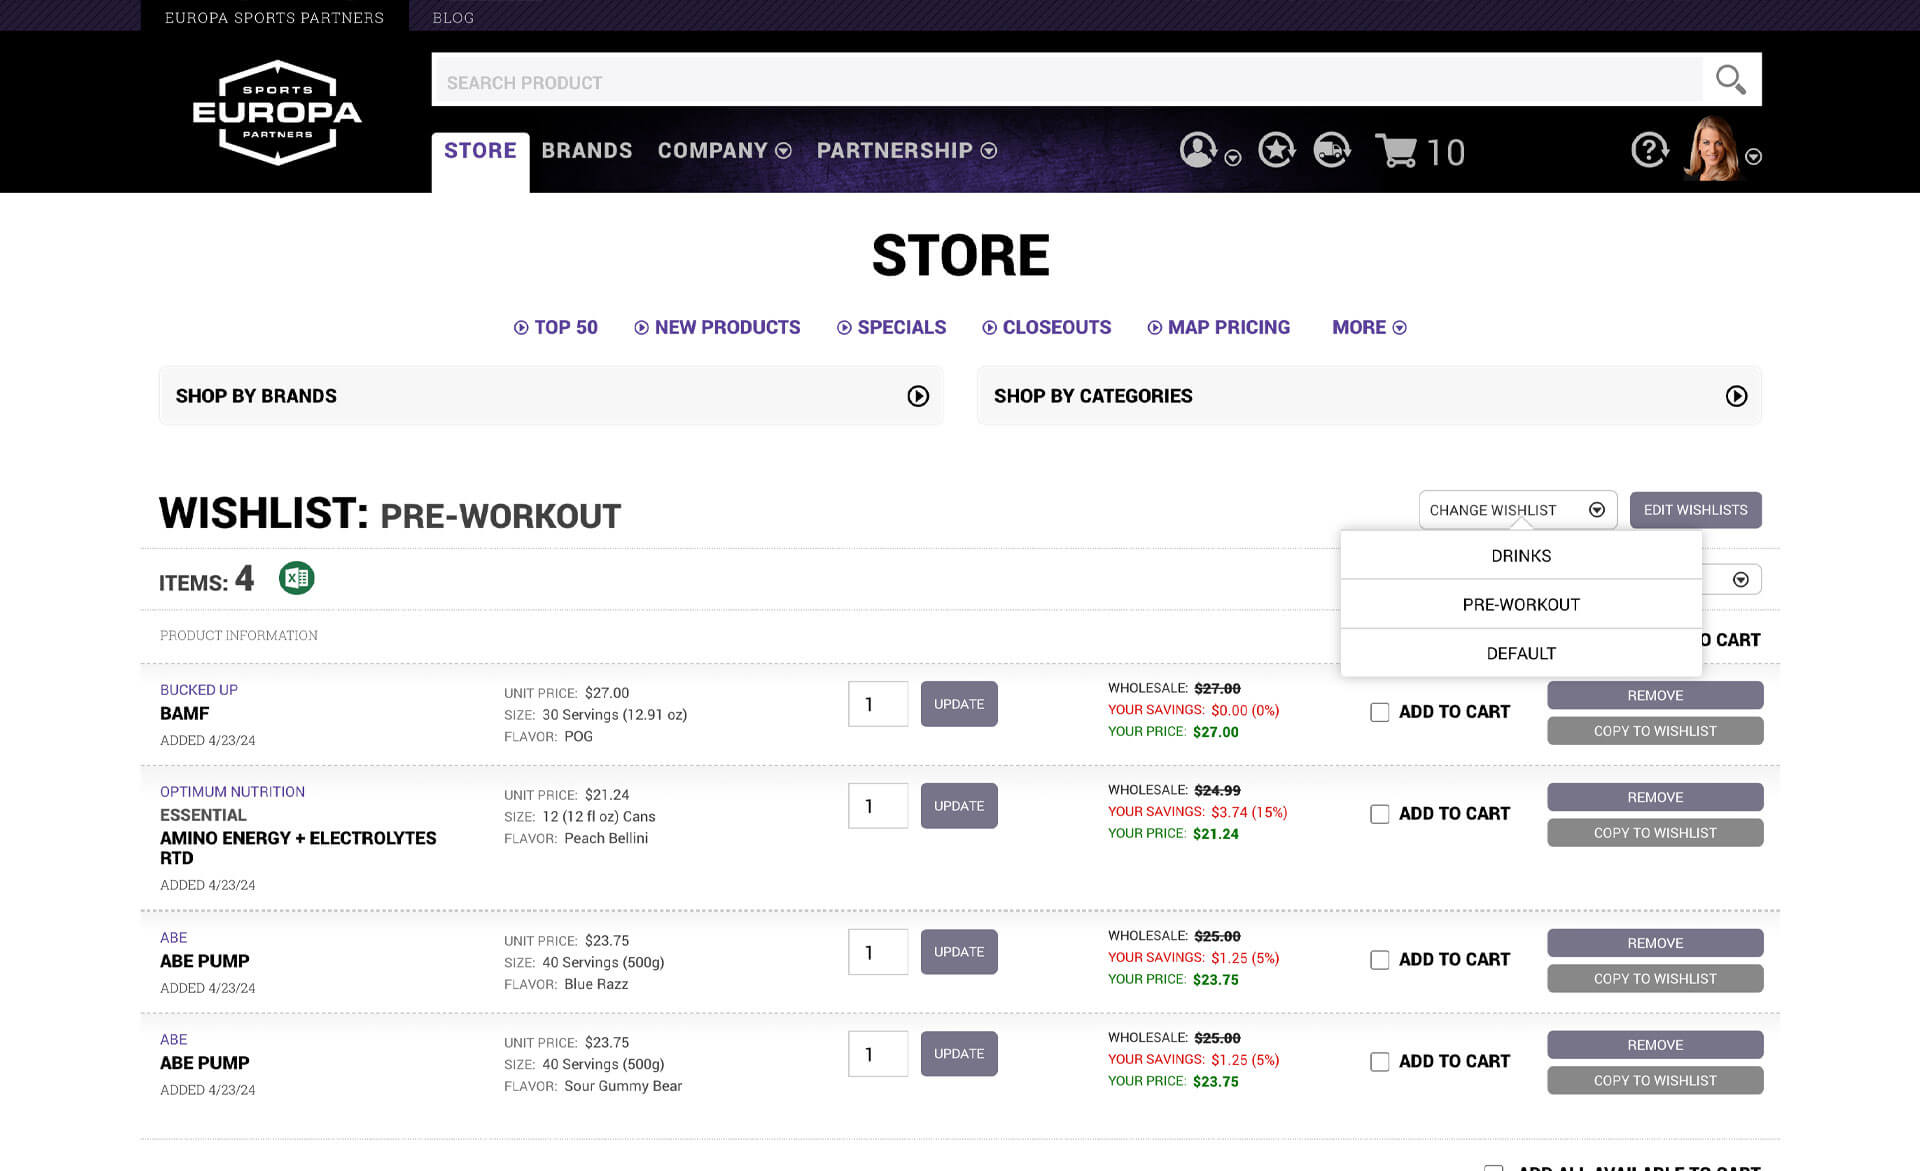Open the account user icon
The image size is (1920, 1171).
tap(1198, 150)
